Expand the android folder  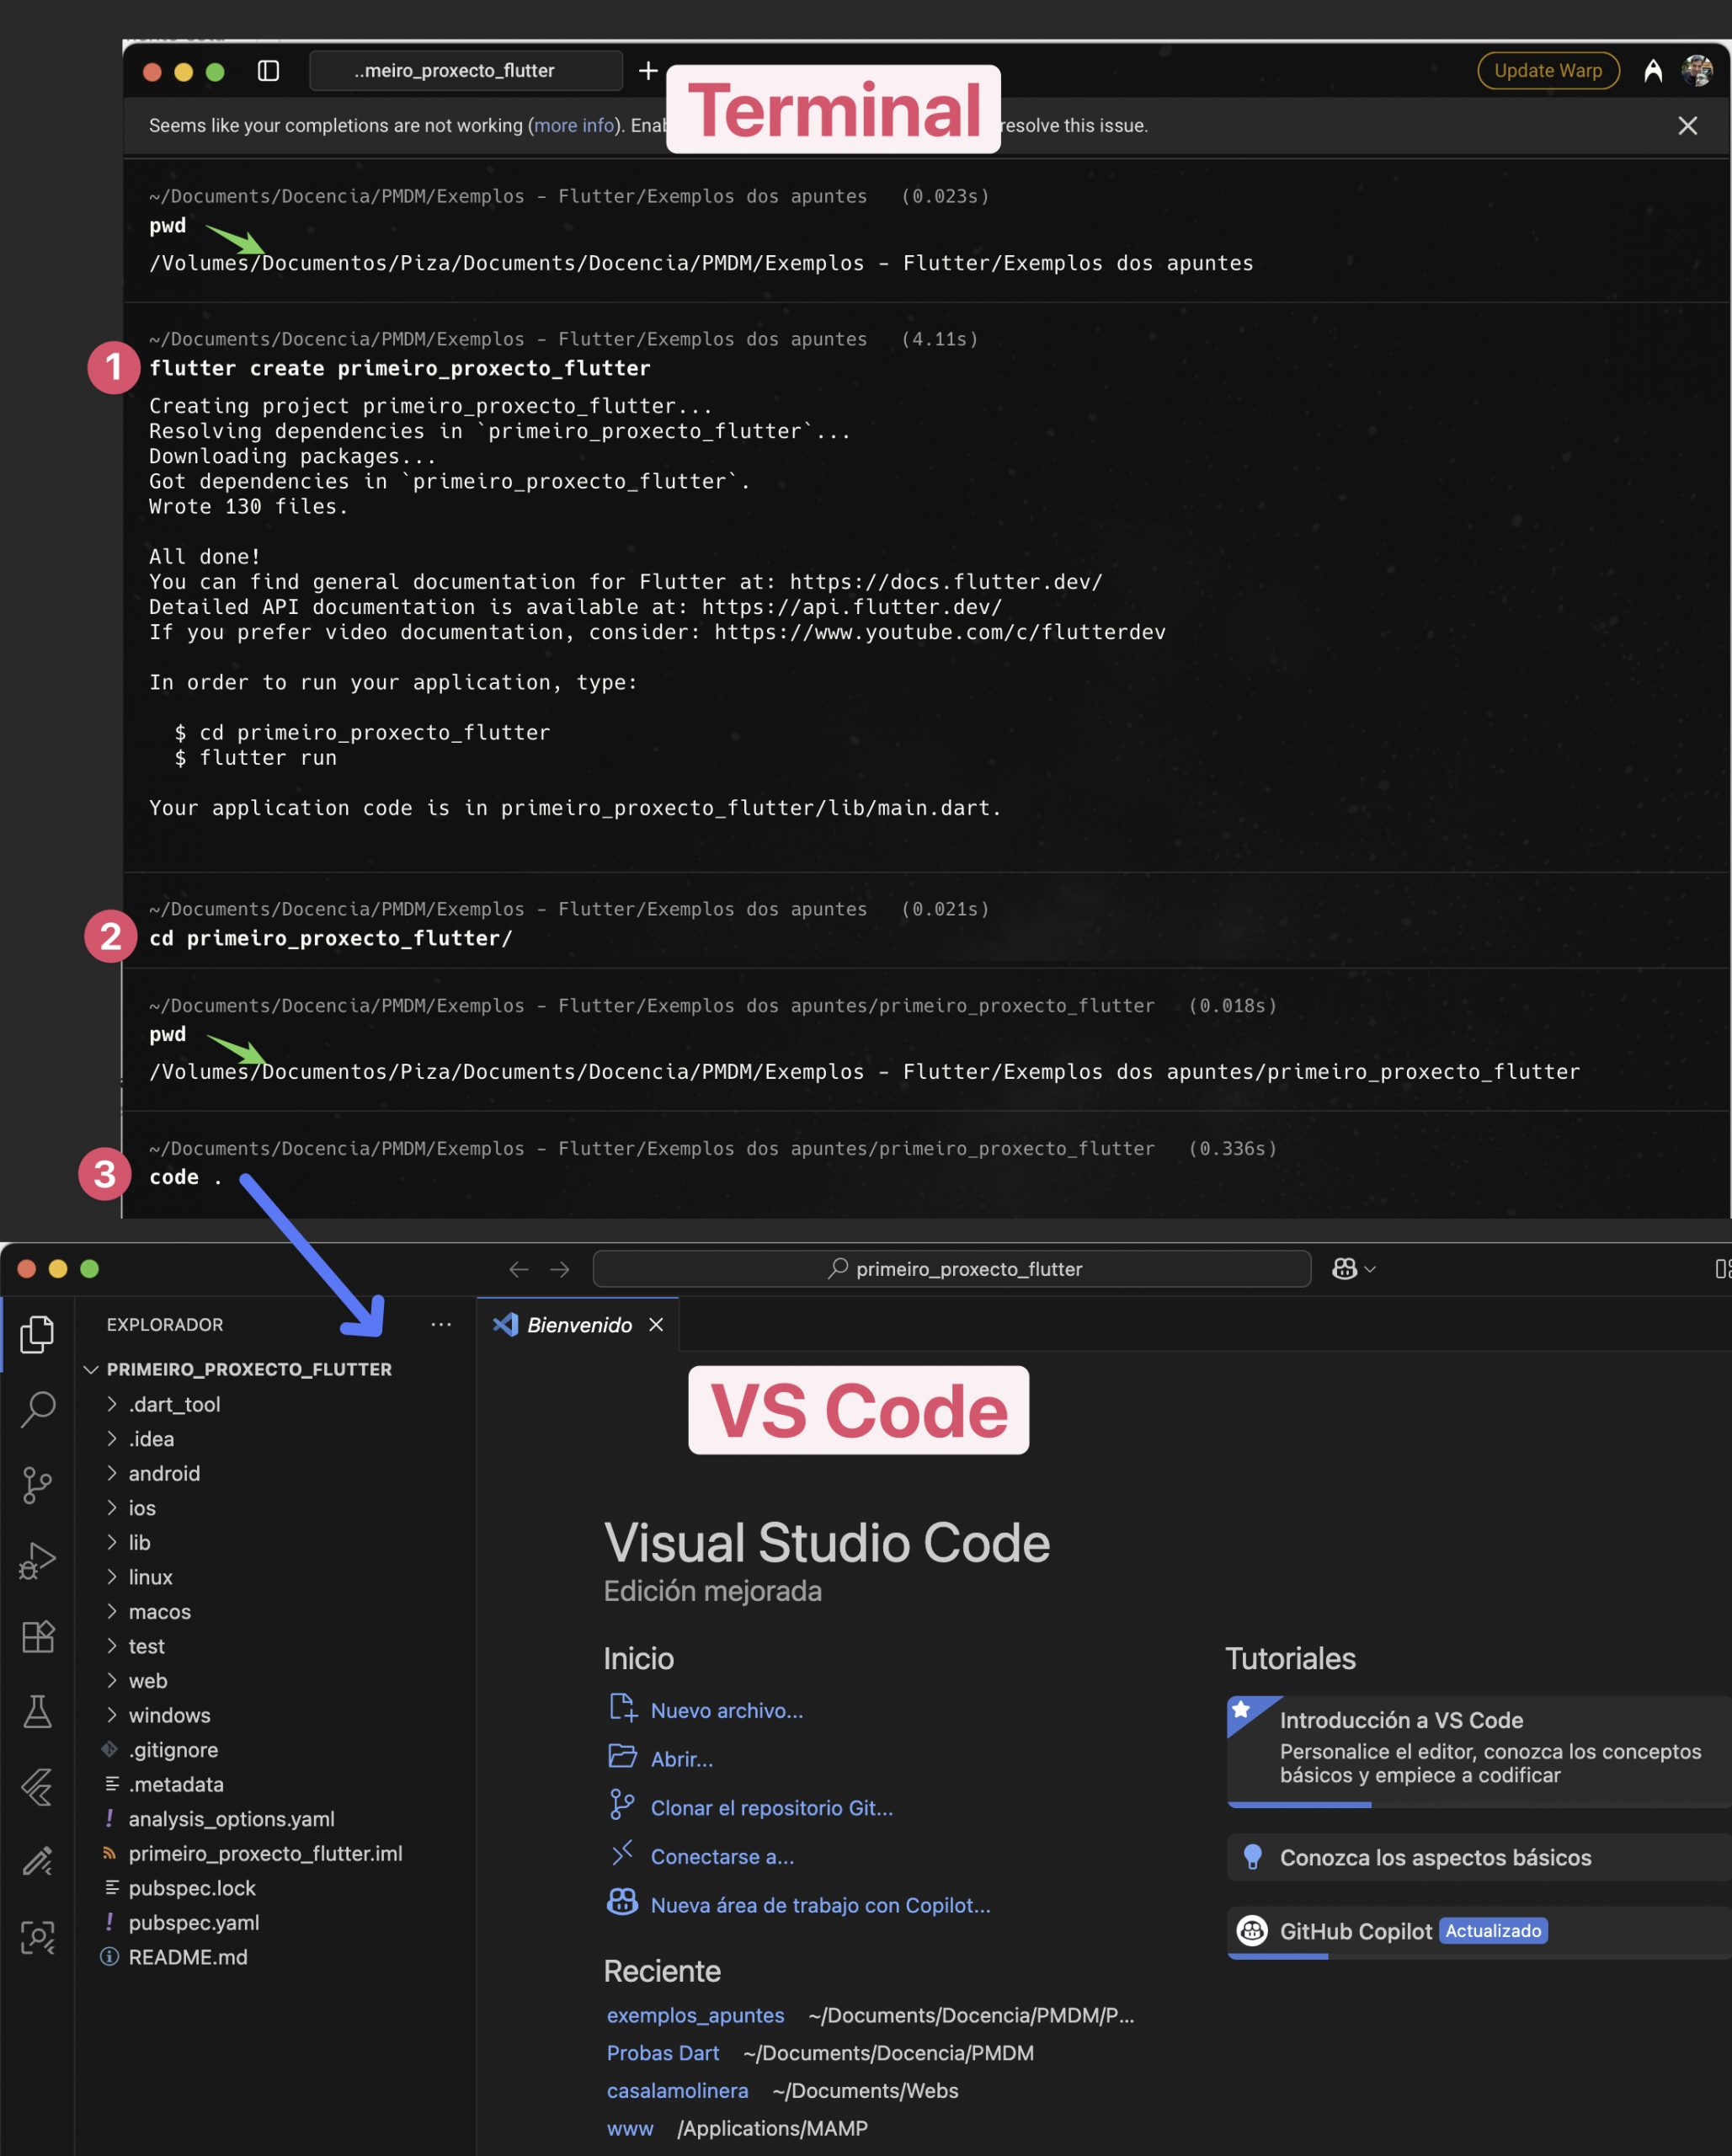pyautogui.click(x=164, y=1474)
